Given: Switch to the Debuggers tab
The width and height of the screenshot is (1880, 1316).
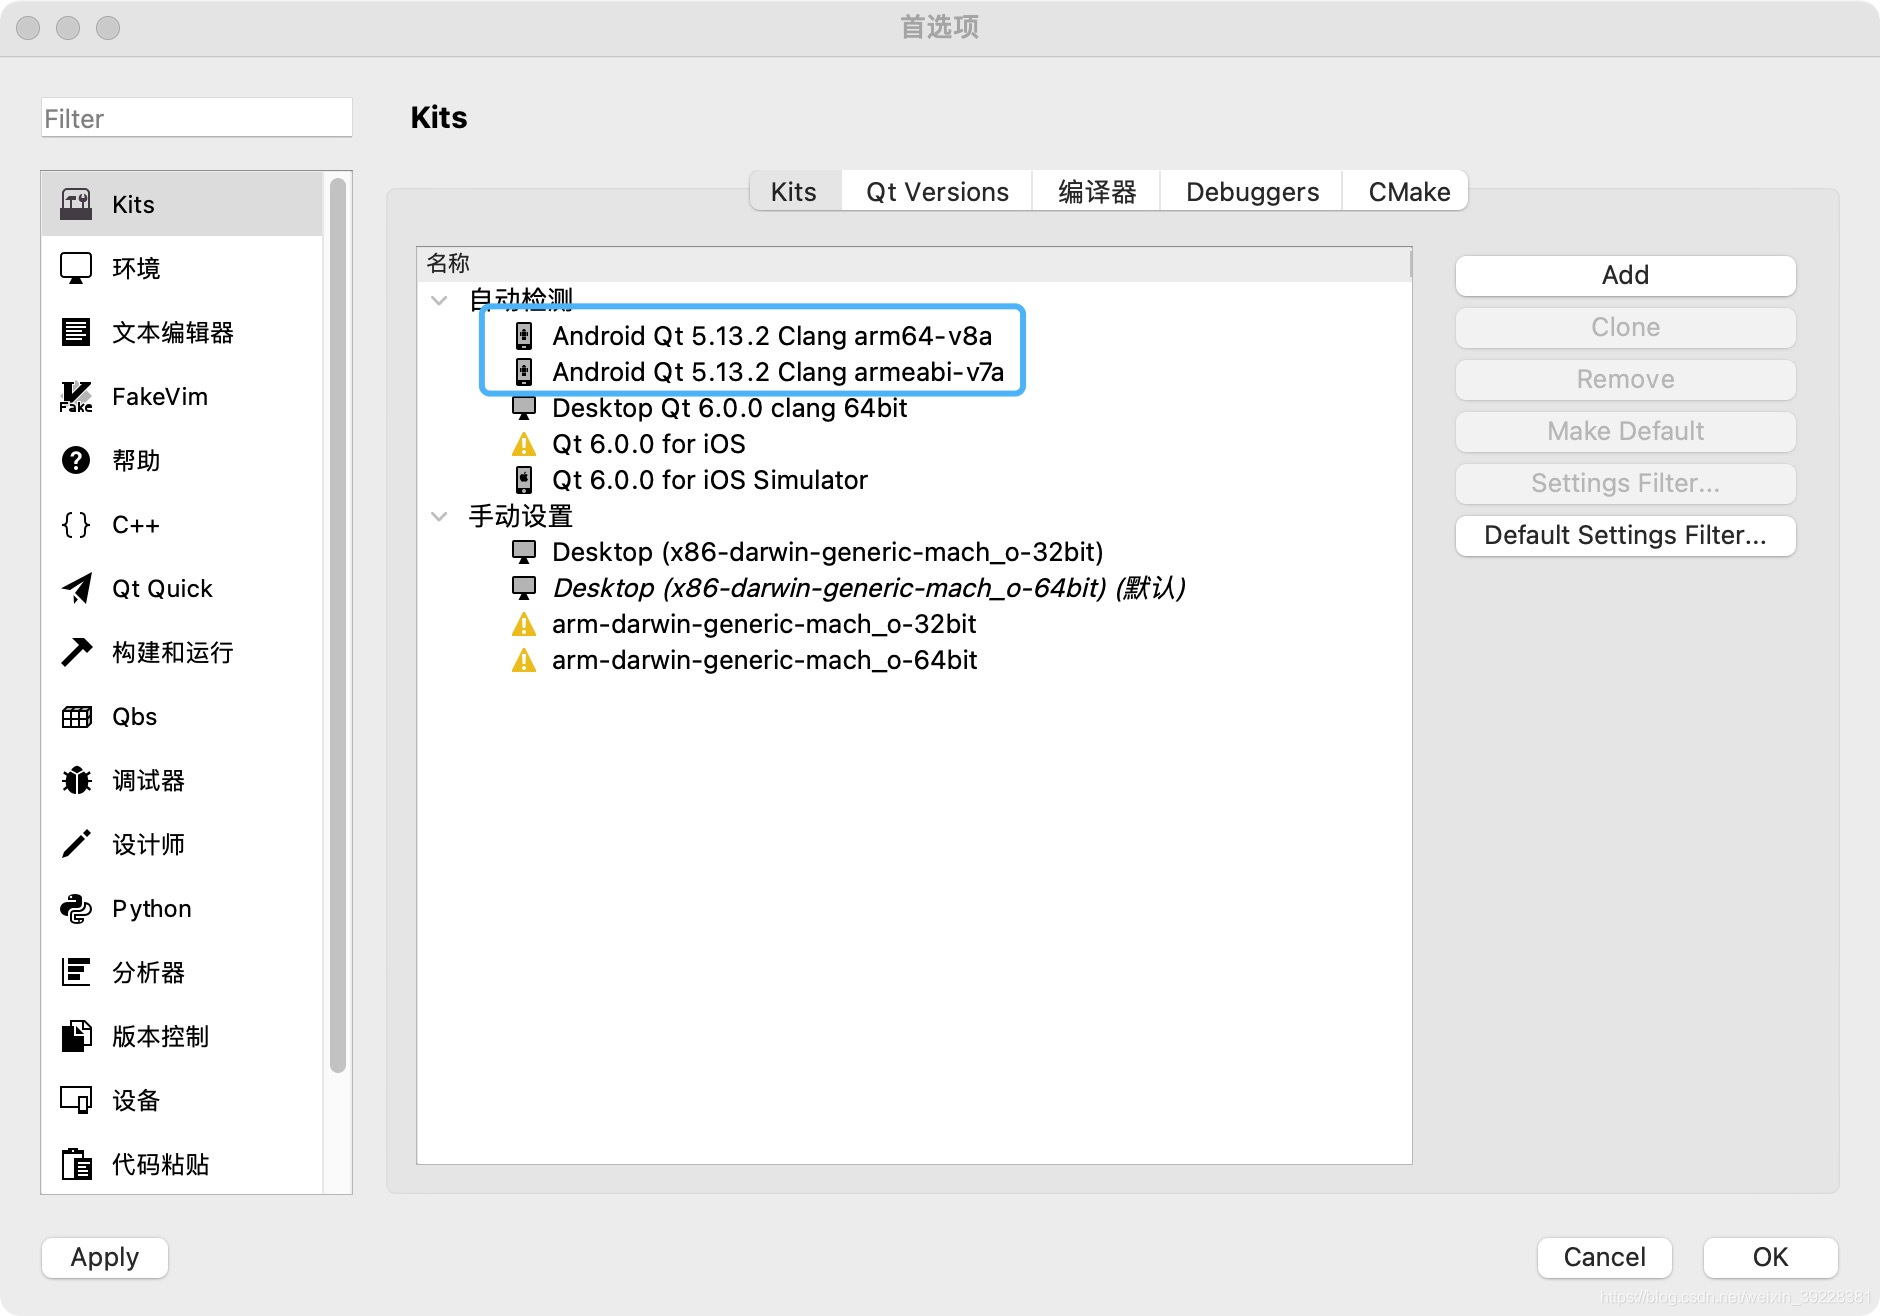Looking at the screenshot, I should 1252,191.
